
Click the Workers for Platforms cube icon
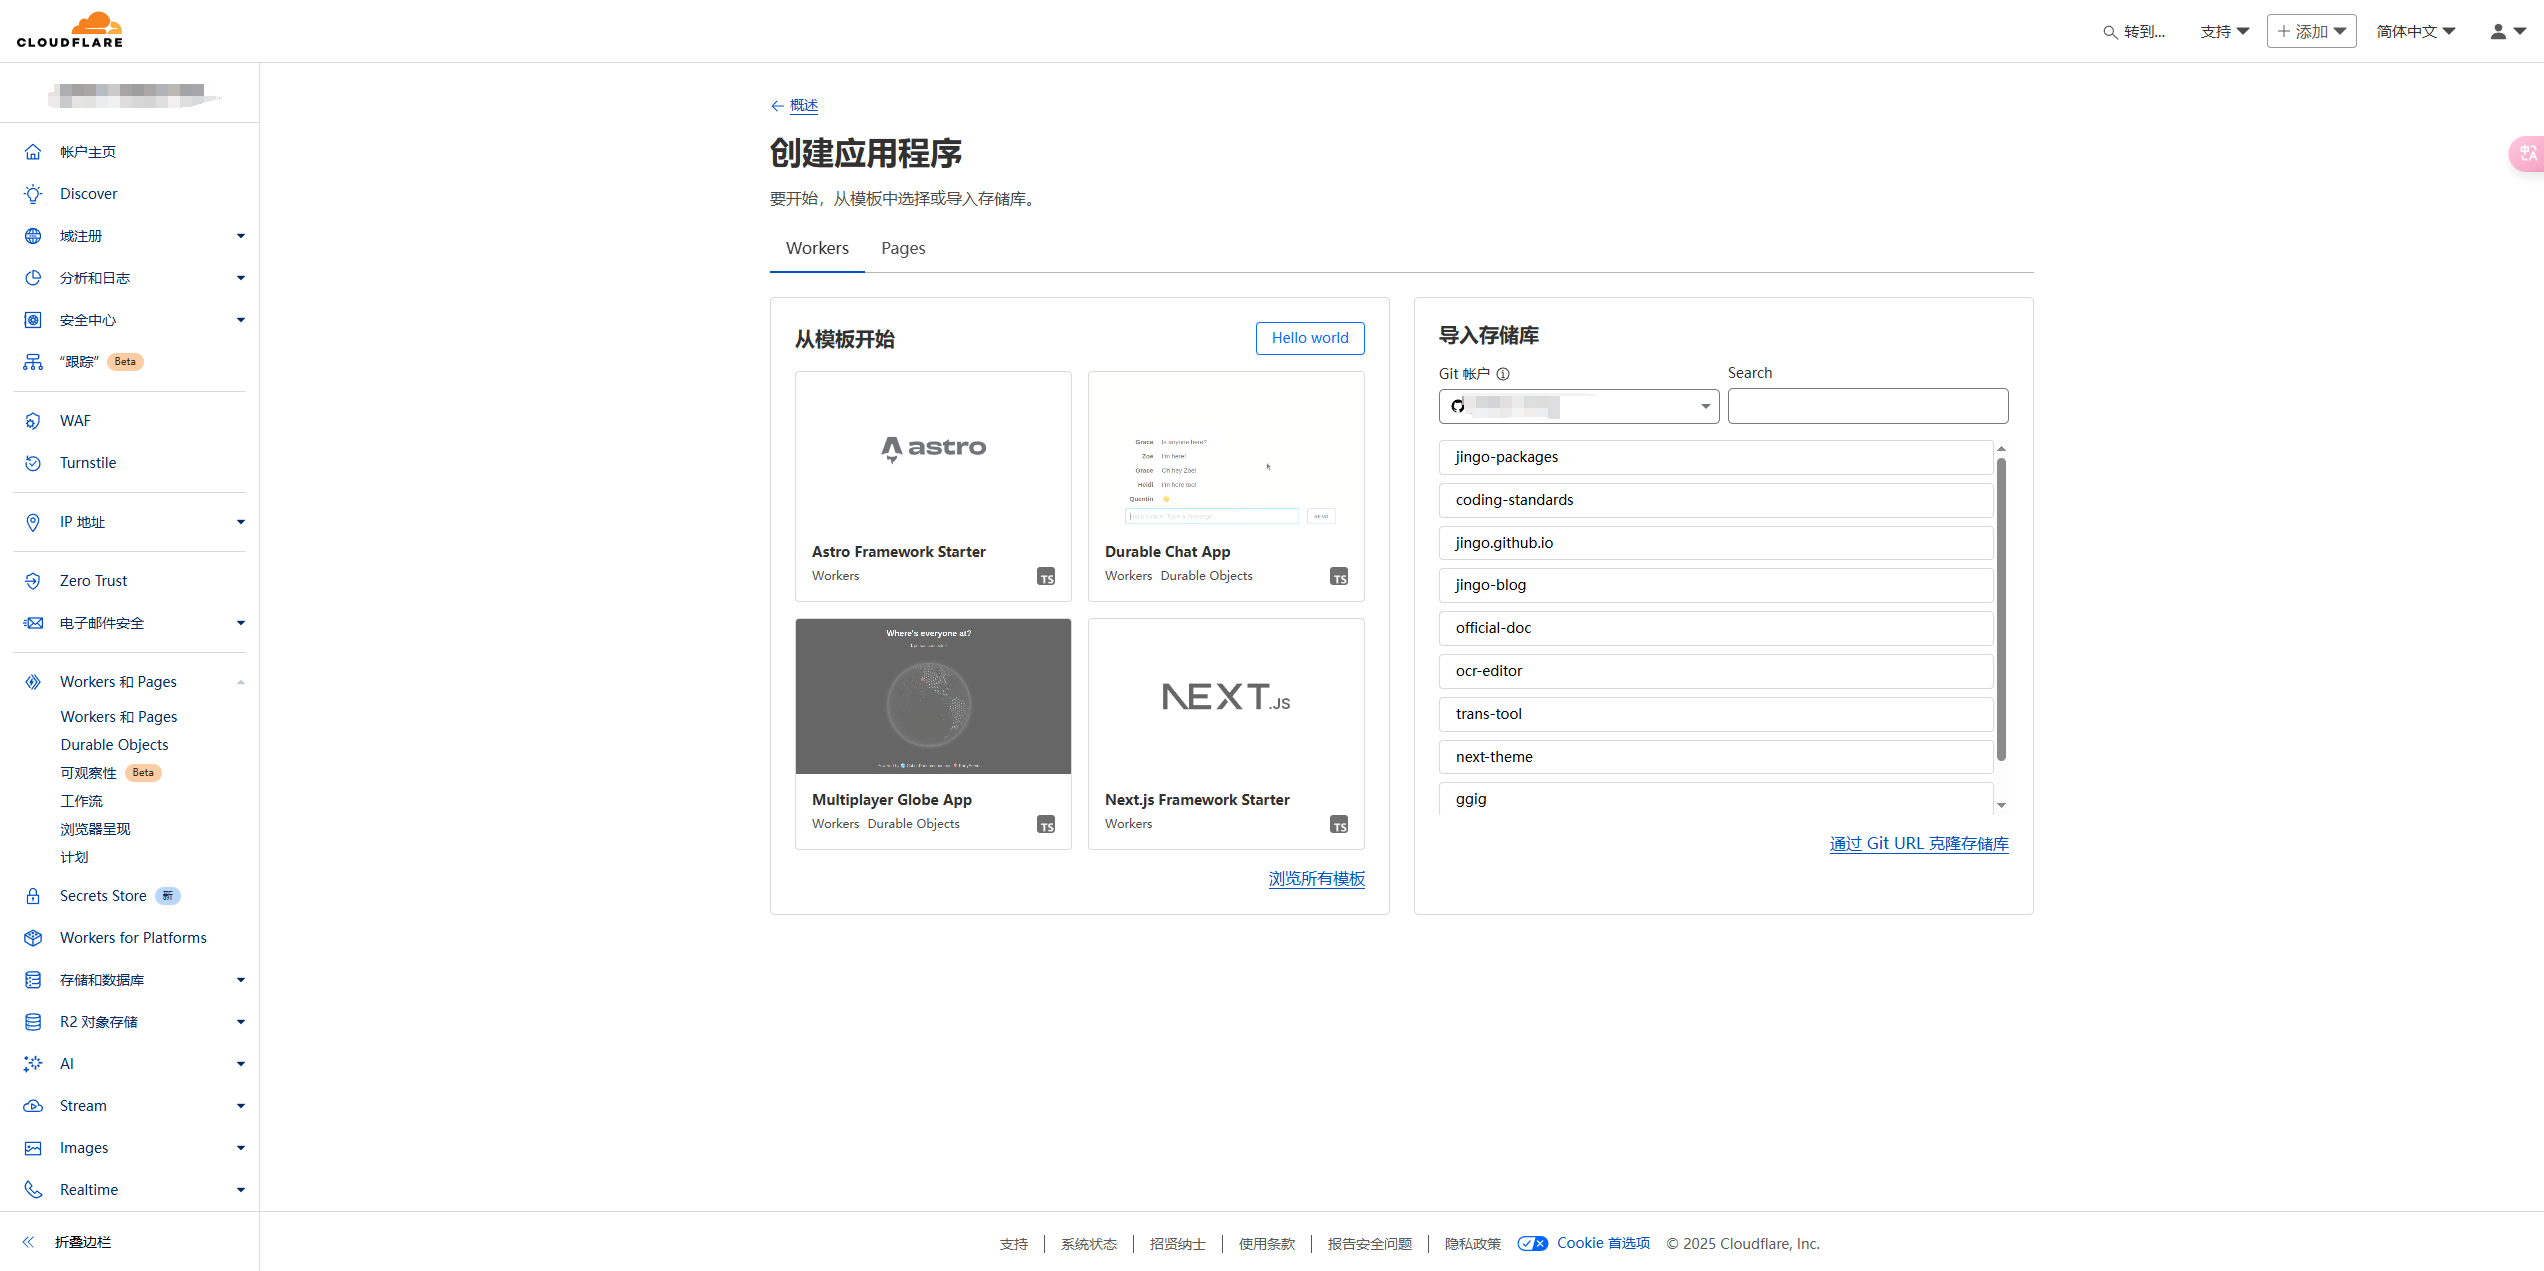pyautogui.click(x=33, y=938)
